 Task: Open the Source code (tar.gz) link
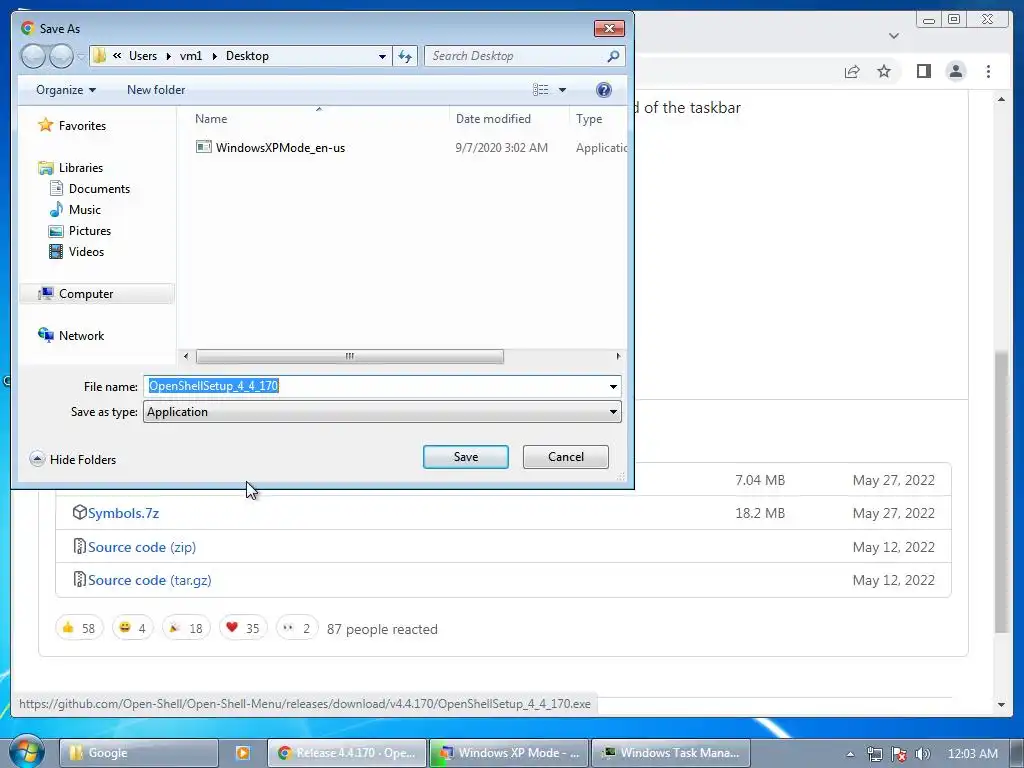pyautogui.click(x=150, y=580)
